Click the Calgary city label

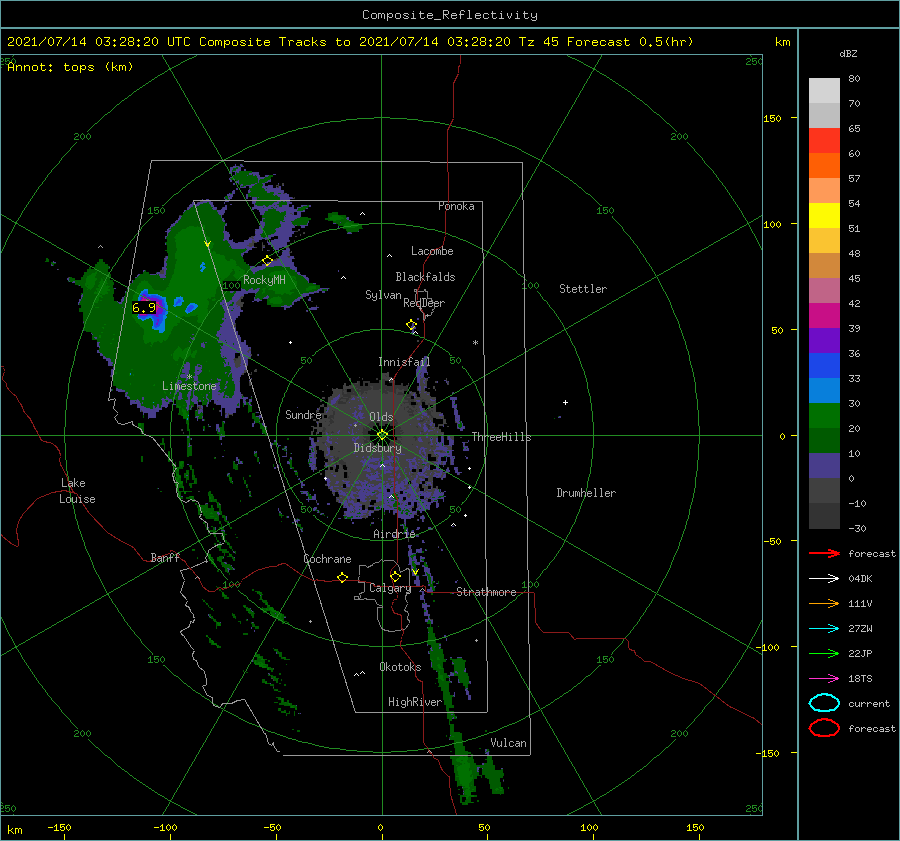tap(390, 588)
